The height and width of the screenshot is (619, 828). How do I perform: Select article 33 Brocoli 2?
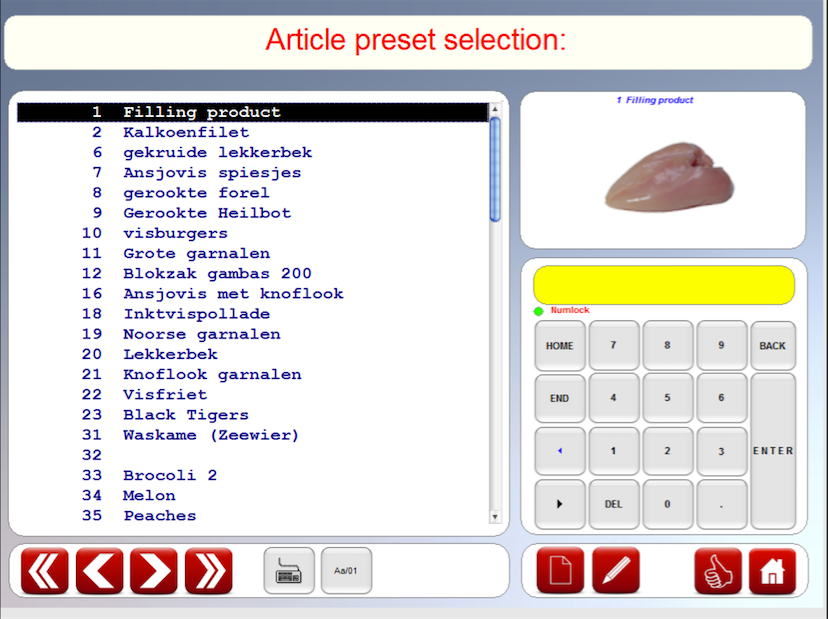coord(253,475)
